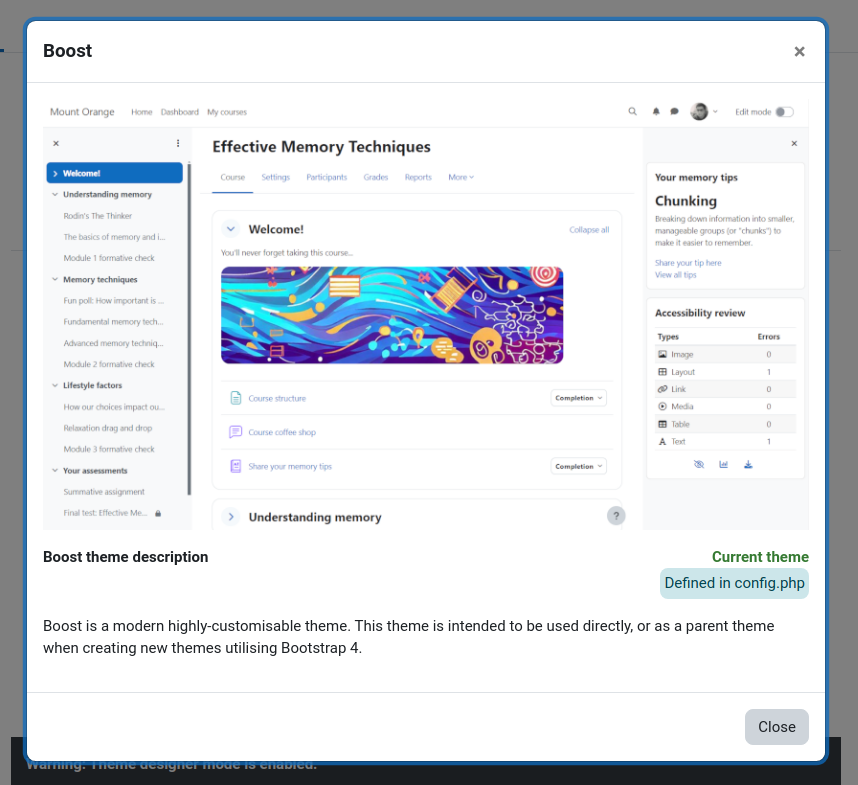Click the Close button at dialog bottom
Viewport: 858px width, 785px height.
click(776, 726)
